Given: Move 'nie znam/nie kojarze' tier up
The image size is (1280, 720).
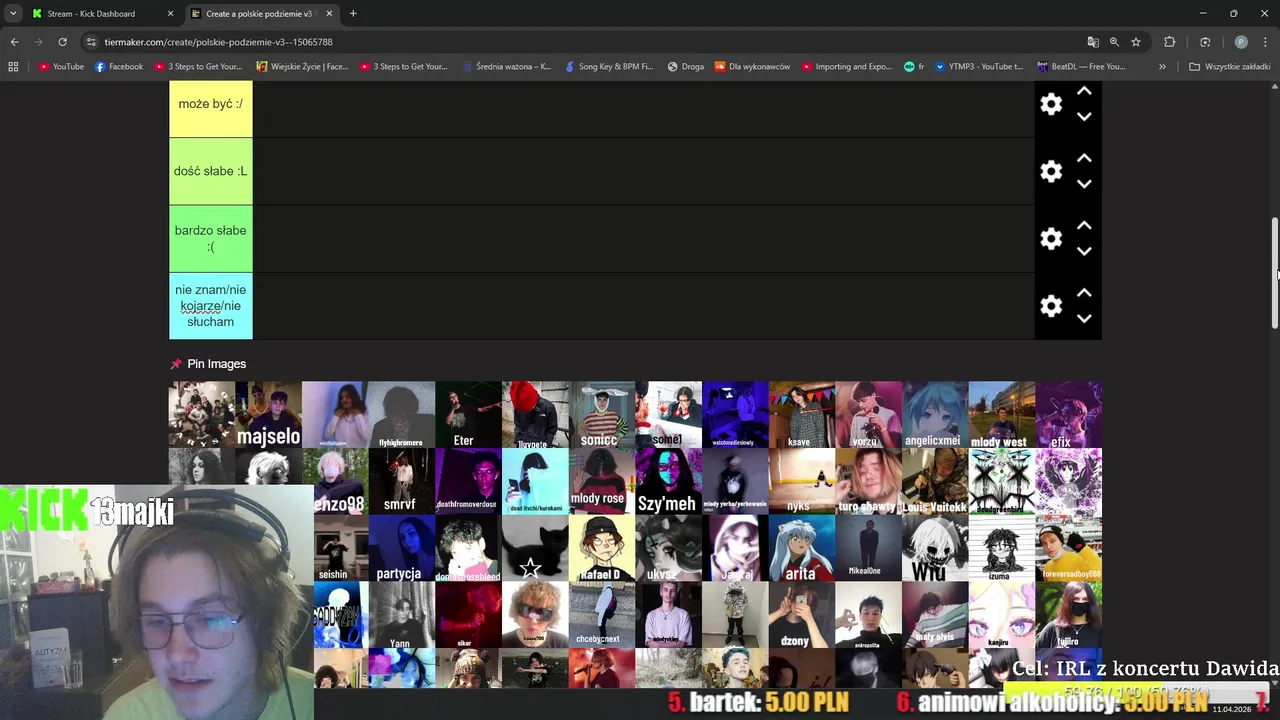Looking at the screenshot, I should click(1084, 293).
